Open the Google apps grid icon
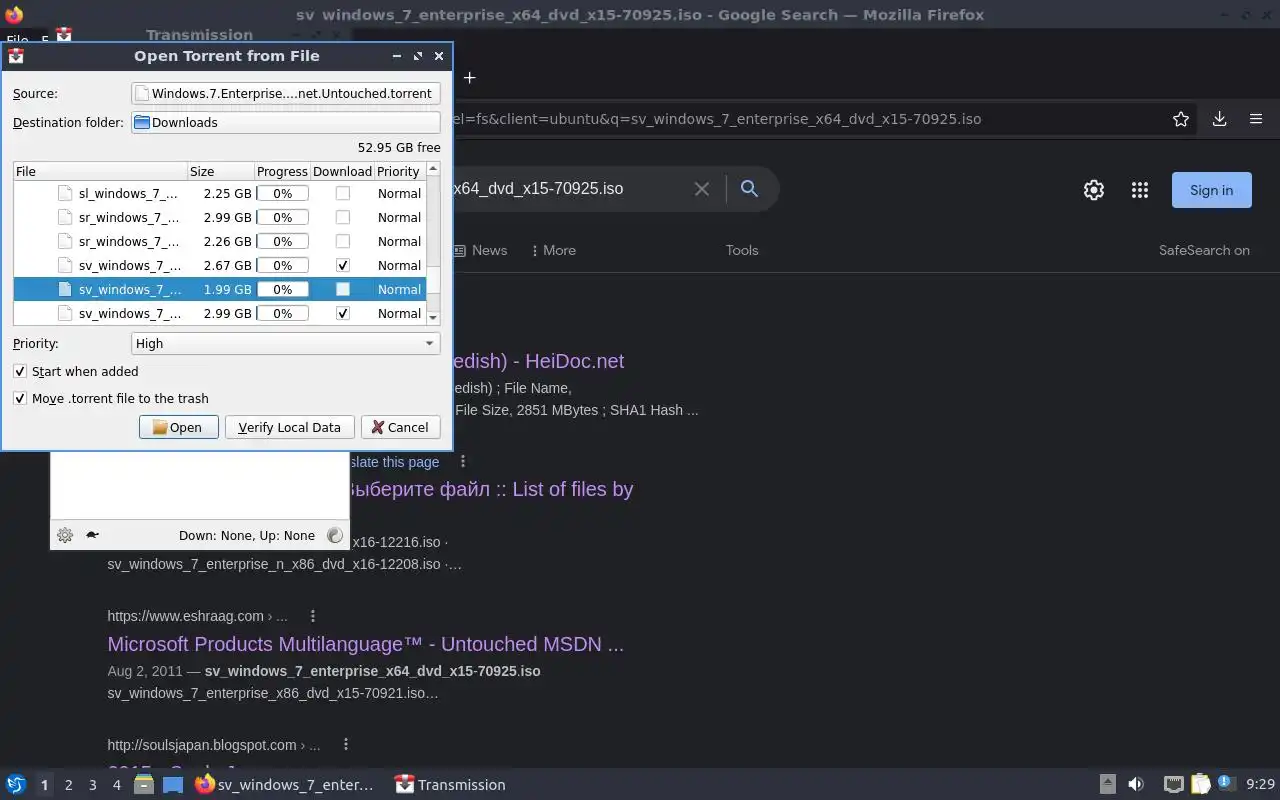This screenshot has height=800, width=1280. [1139, 190]
